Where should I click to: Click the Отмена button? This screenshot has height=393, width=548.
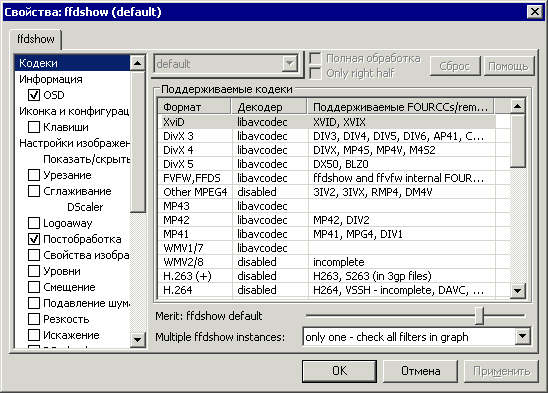point(420,371)
